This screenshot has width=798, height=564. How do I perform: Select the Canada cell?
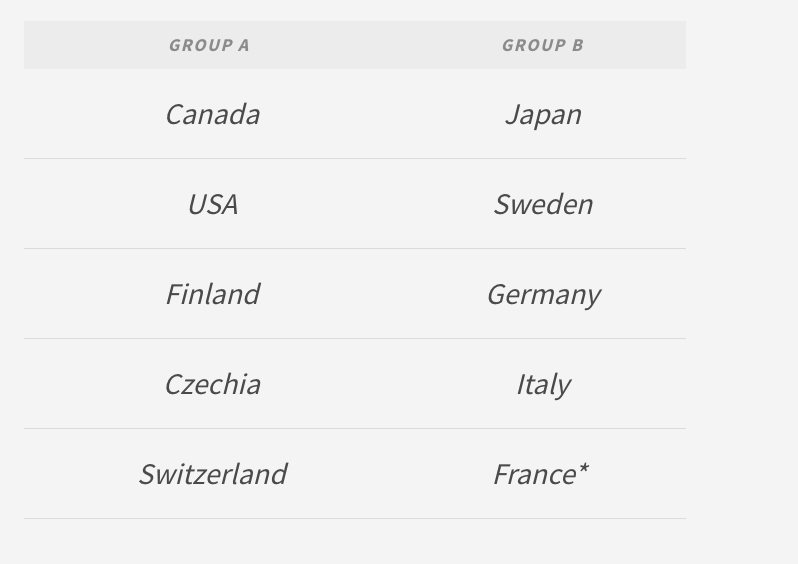(x=212, y=114)
